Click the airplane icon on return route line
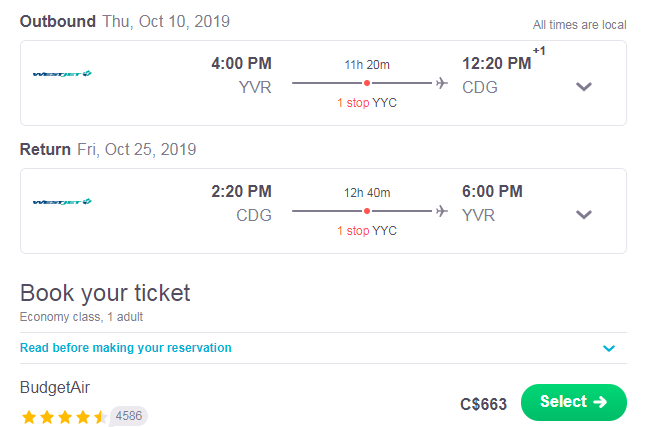This screenshot has height=427, width=657. (x=441, y=211)
